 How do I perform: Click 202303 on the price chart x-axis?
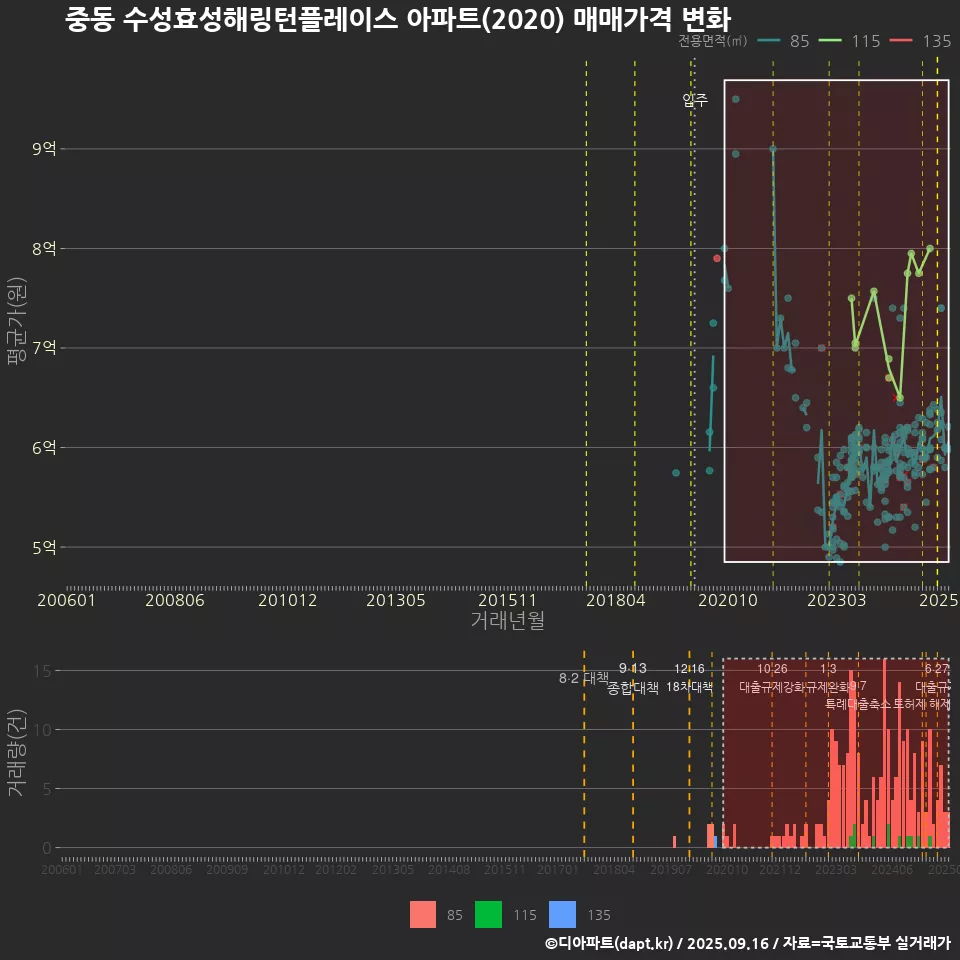[x=836, y=600]
